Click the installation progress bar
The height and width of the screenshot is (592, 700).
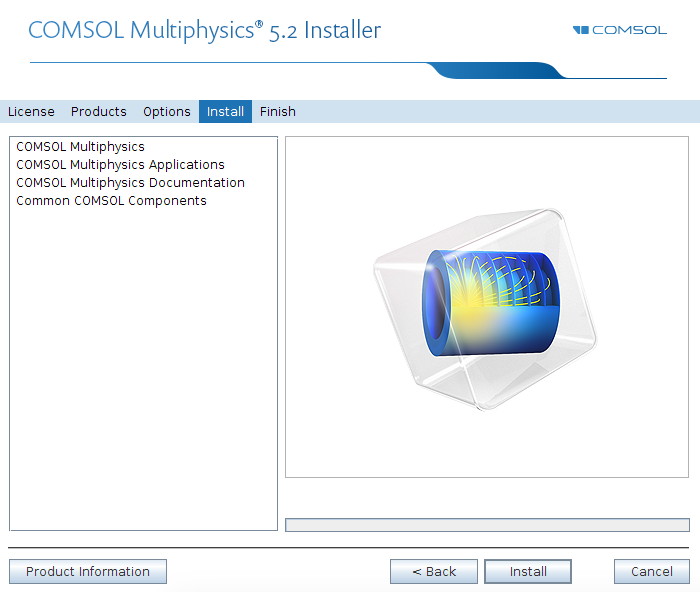(x=488, y=525)
